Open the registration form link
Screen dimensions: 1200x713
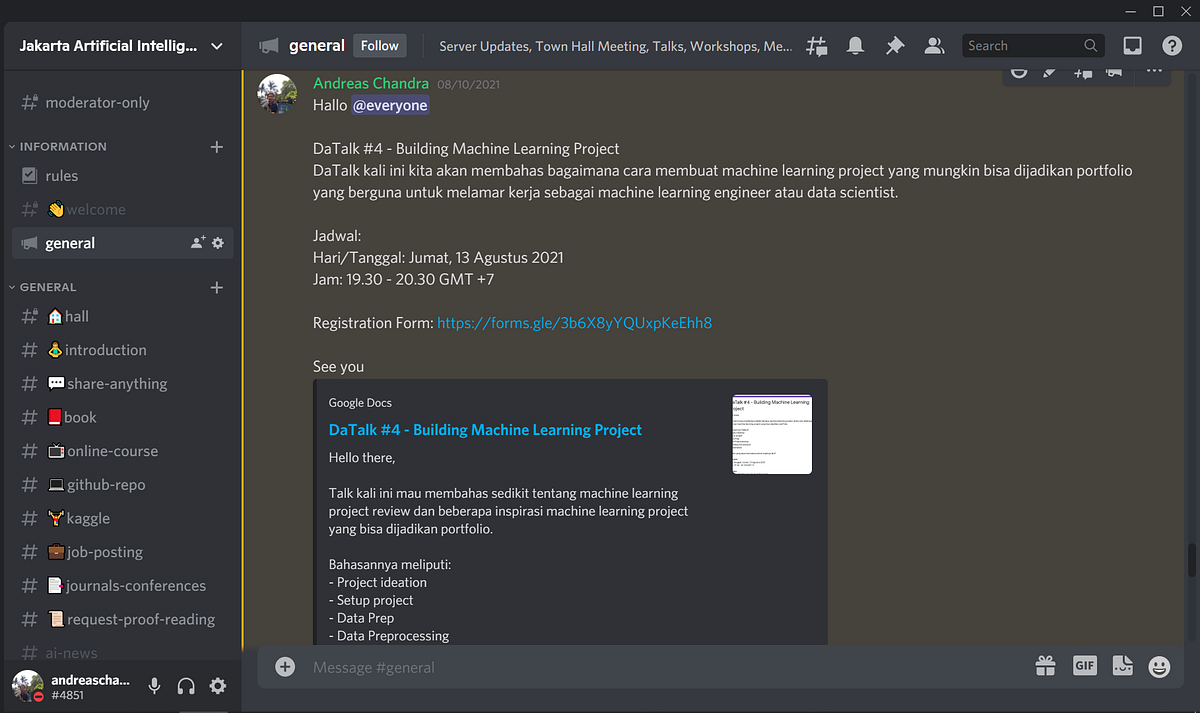coord(574,323)
